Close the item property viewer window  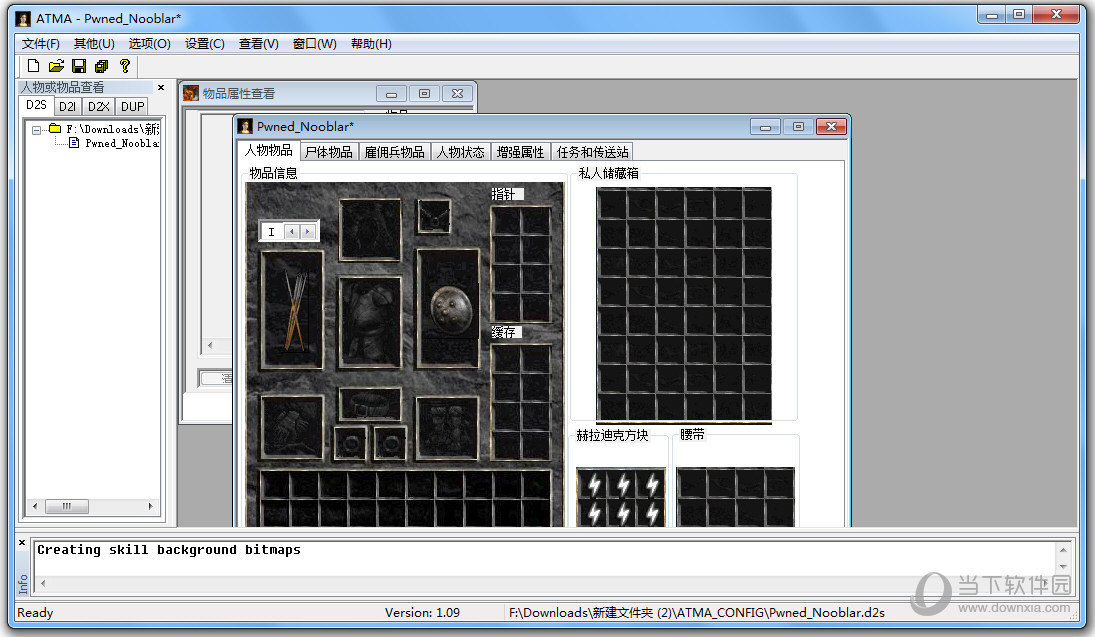(457, 94)
